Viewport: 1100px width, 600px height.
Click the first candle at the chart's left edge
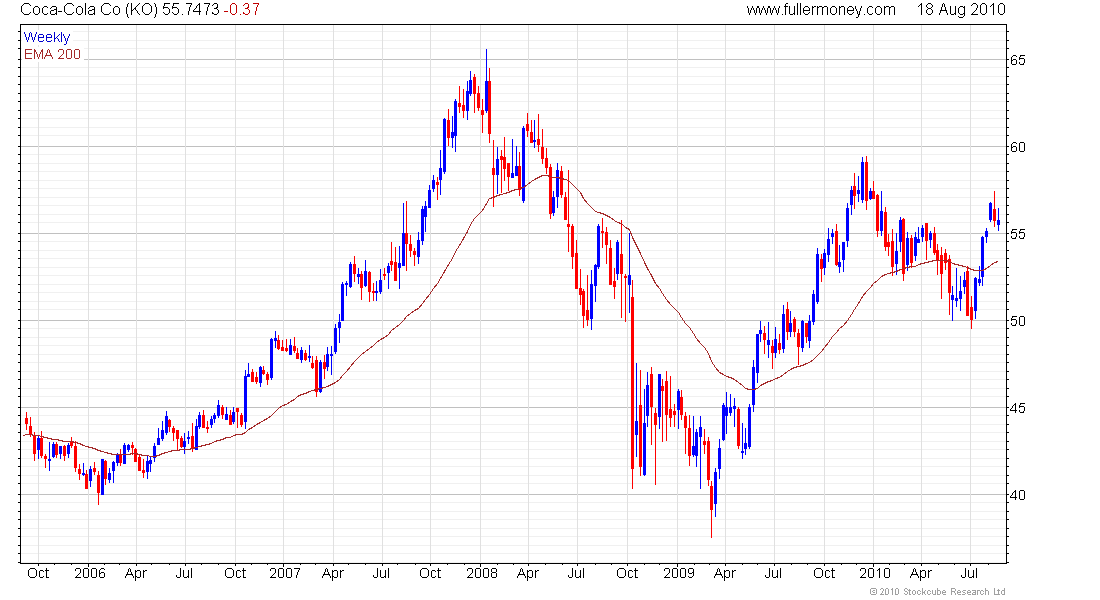27,421
